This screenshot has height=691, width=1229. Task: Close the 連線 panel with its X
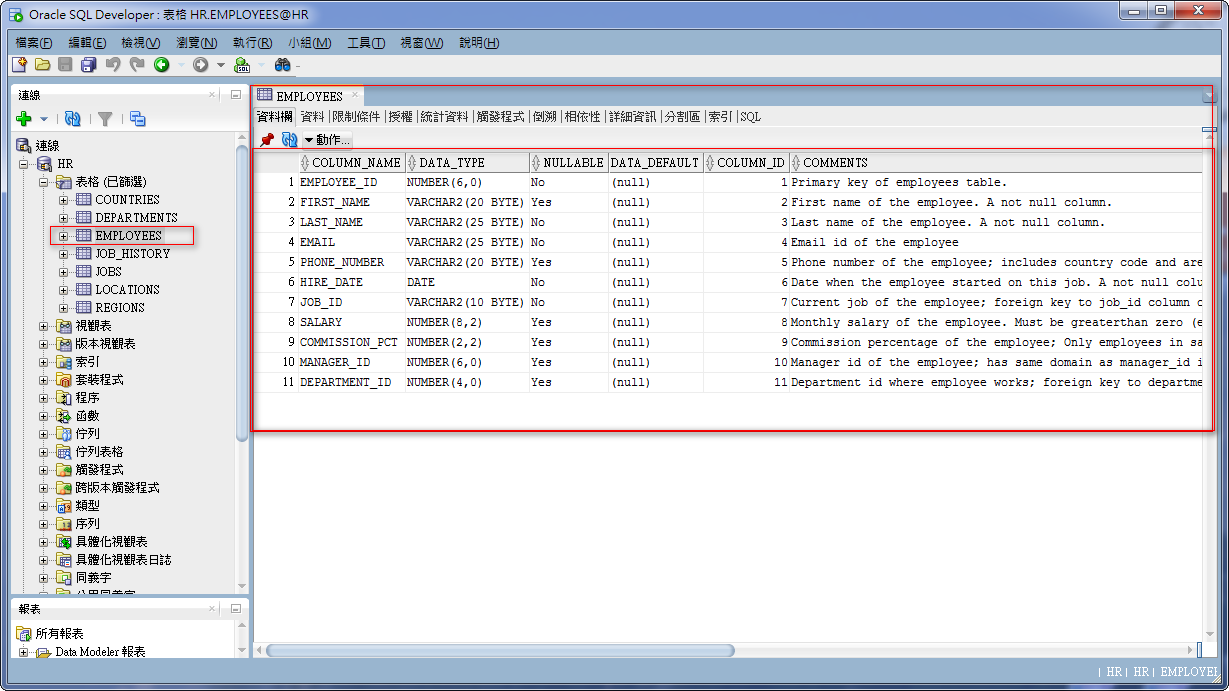pos(212,95)
